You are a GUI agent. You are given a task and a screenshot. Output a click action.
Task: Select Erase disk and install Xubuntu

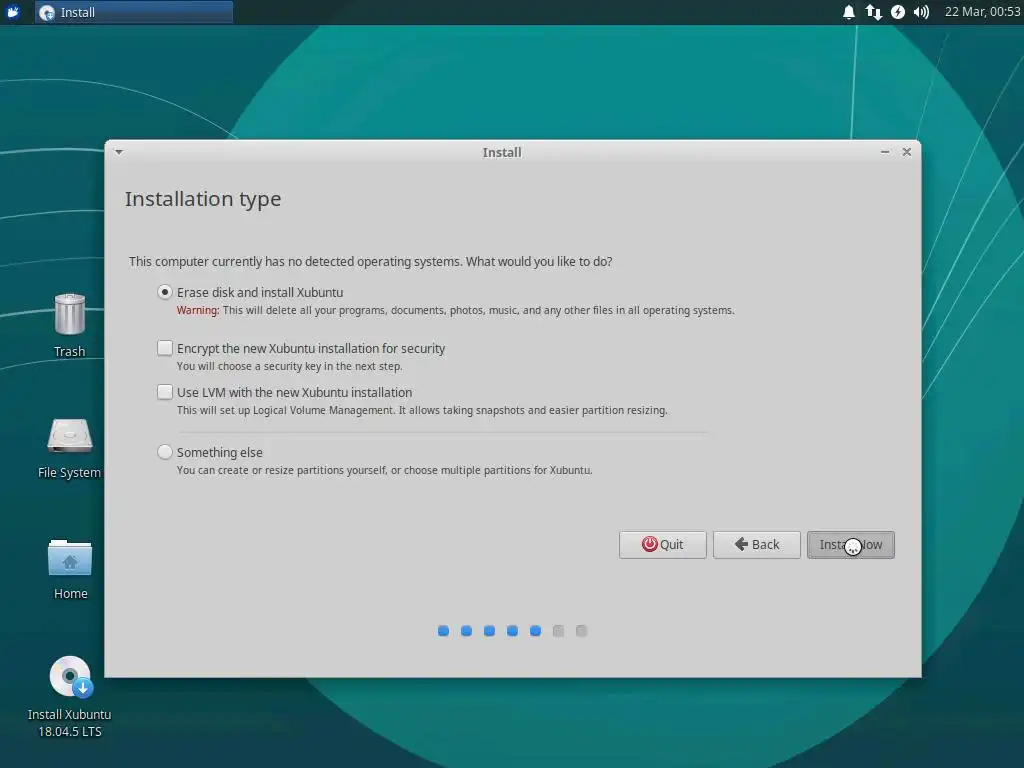pyautogui.click(x=165, y=292)
